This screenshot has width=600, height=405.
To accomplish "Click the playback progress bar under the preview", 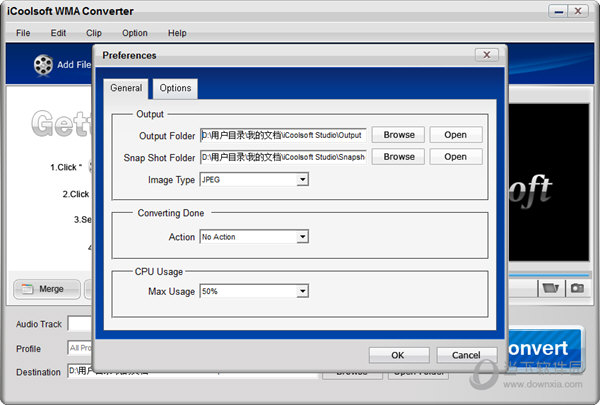I will pyautogui.click(x=549, y=275).
